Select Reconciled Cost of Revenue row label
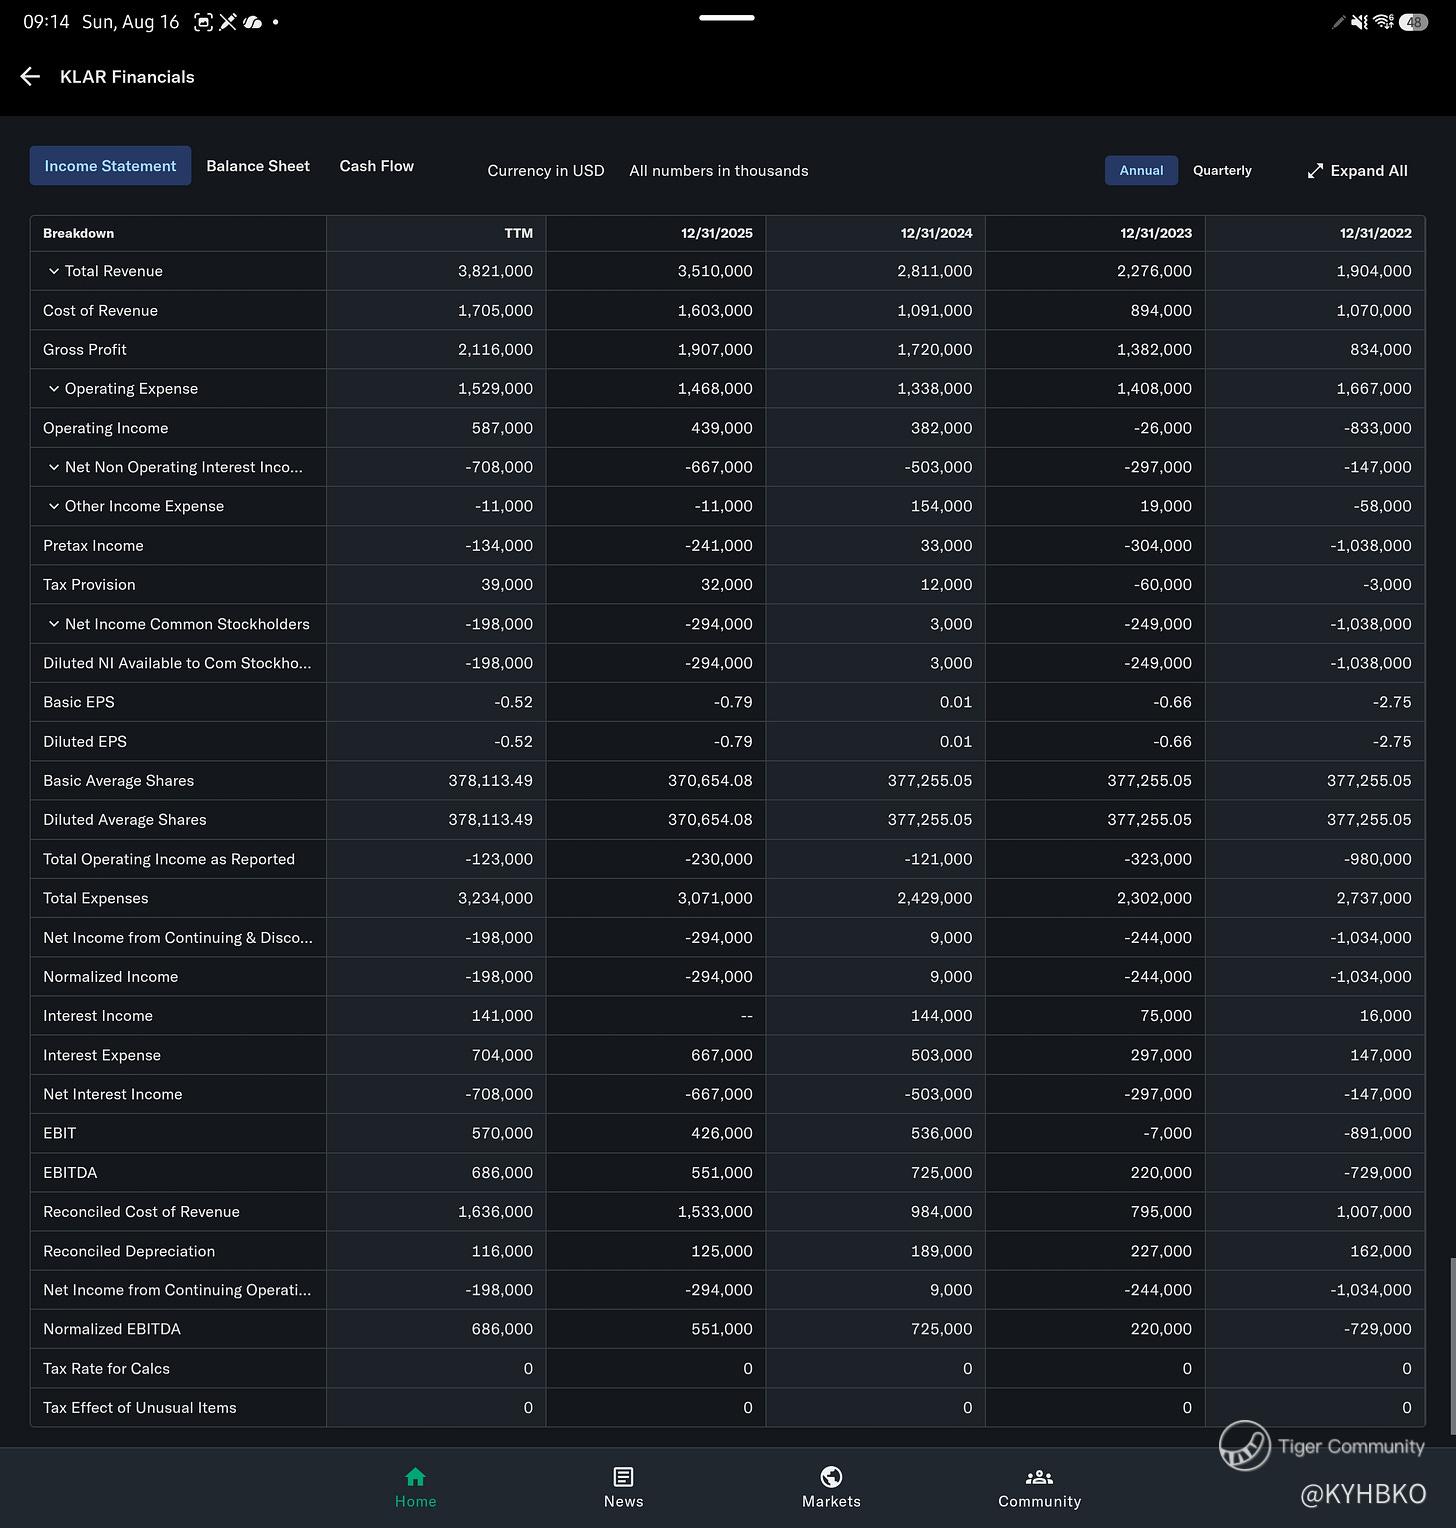 (x=141, y=1211)
